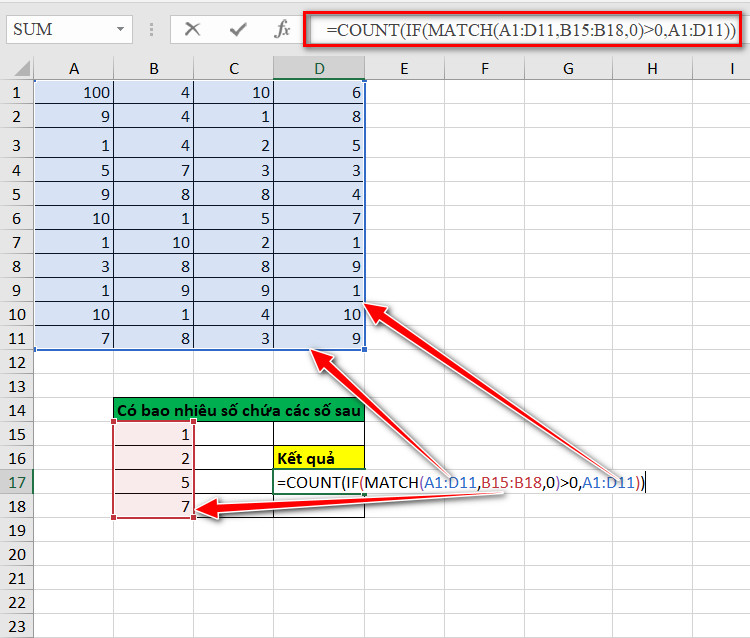Click cell D5 containing 4
750x638 pixels.
pos(319,194)
